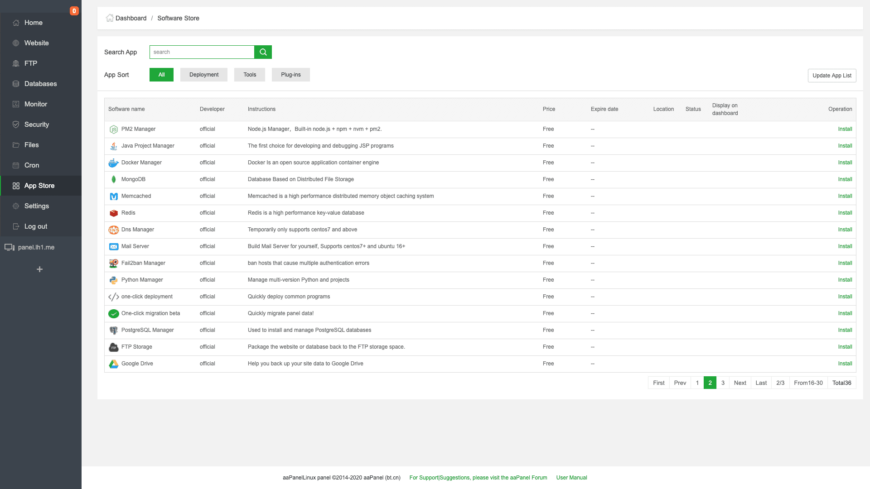
Task: Go to the Next page
Action: point(740,383)
